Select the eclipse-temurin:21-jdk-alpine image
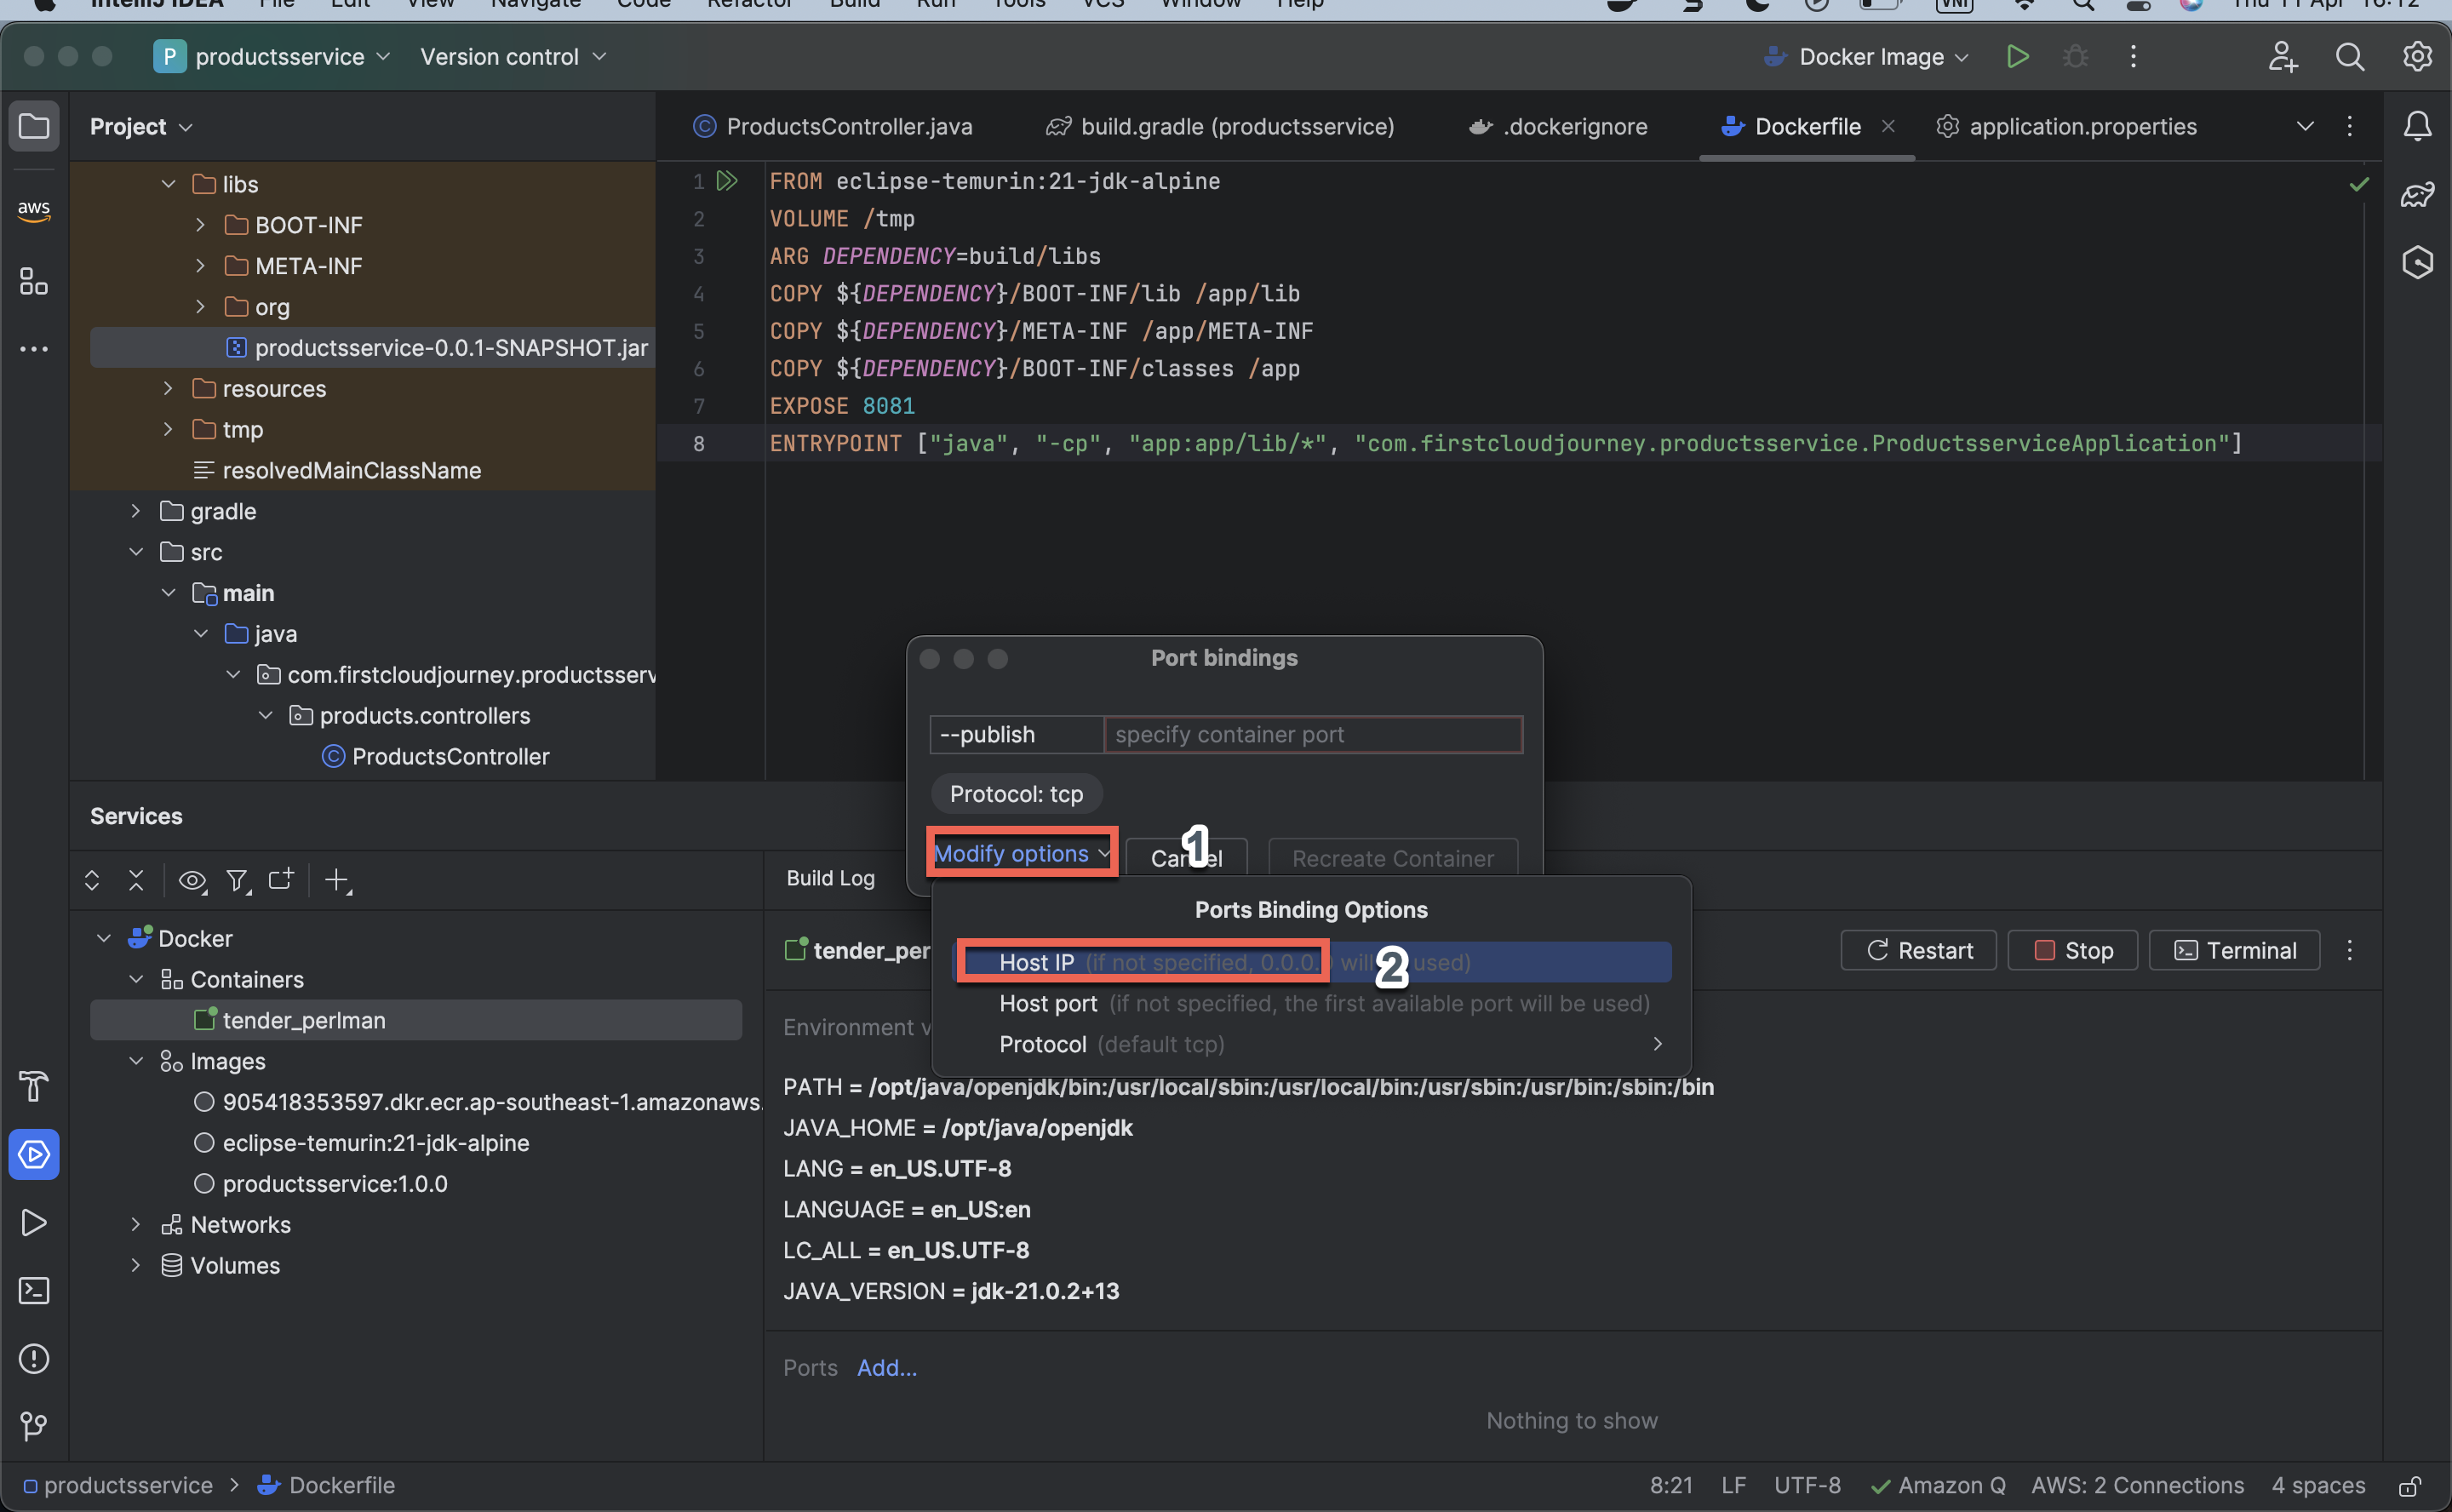The width and height of the screenshot is (2452, 1512). [x=375, y=1143]
